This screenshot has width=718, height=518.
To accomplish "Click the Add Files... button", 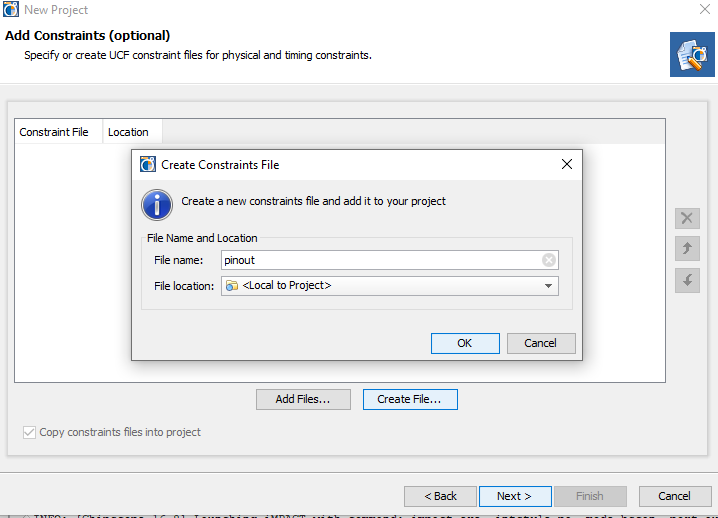I will coord(303,399).
